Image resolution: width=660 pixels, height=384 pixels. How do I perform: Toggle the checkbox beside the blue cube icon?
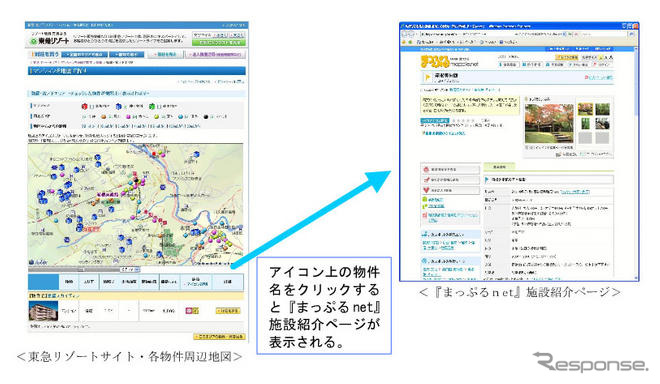point(125,107)
